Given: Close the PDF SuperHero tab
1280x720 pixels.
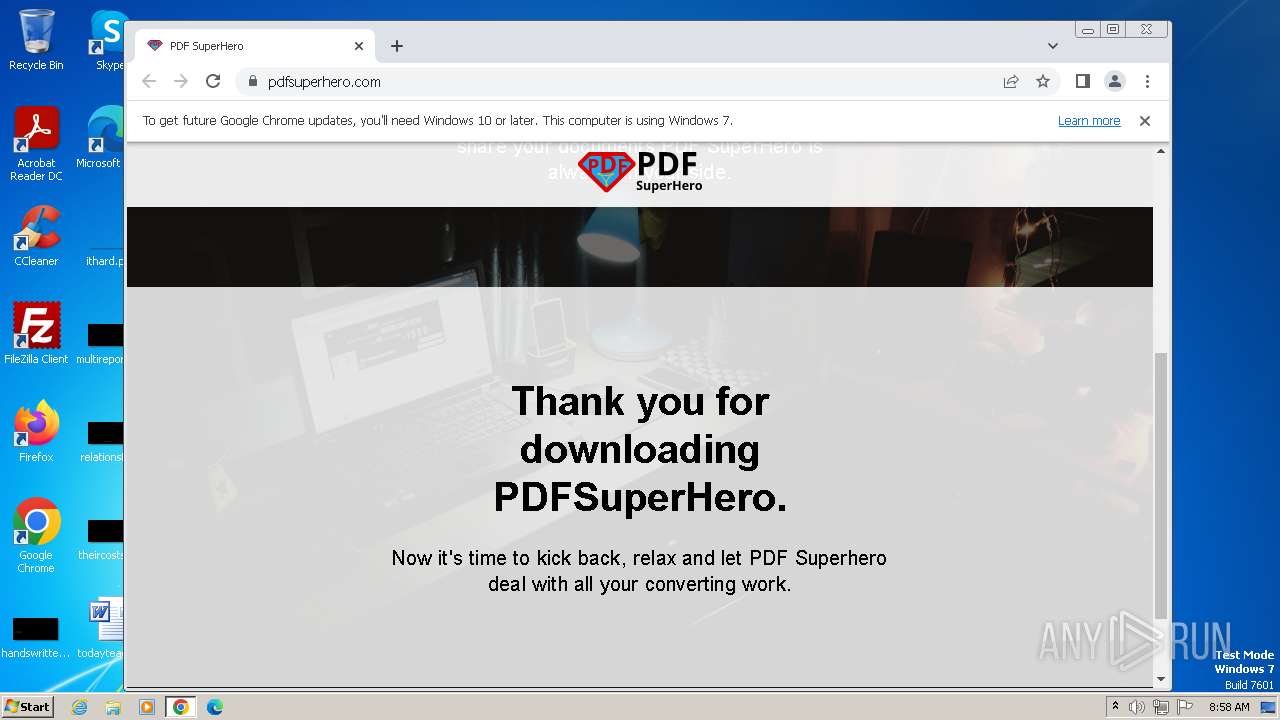Looking at the screenshot, I should [x=359, y=46].
